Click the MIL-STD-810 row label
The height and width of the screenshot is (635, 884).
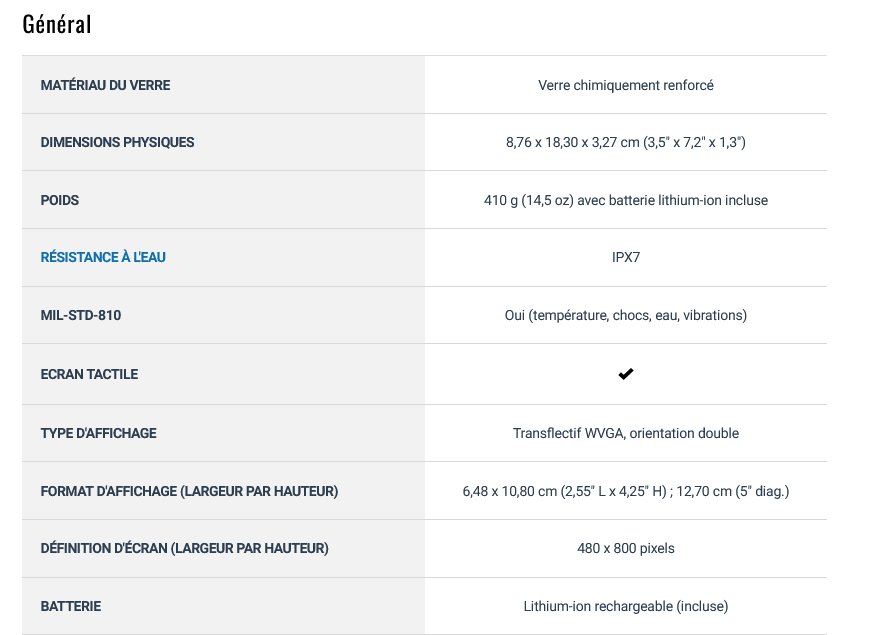(x=81, y=315)
